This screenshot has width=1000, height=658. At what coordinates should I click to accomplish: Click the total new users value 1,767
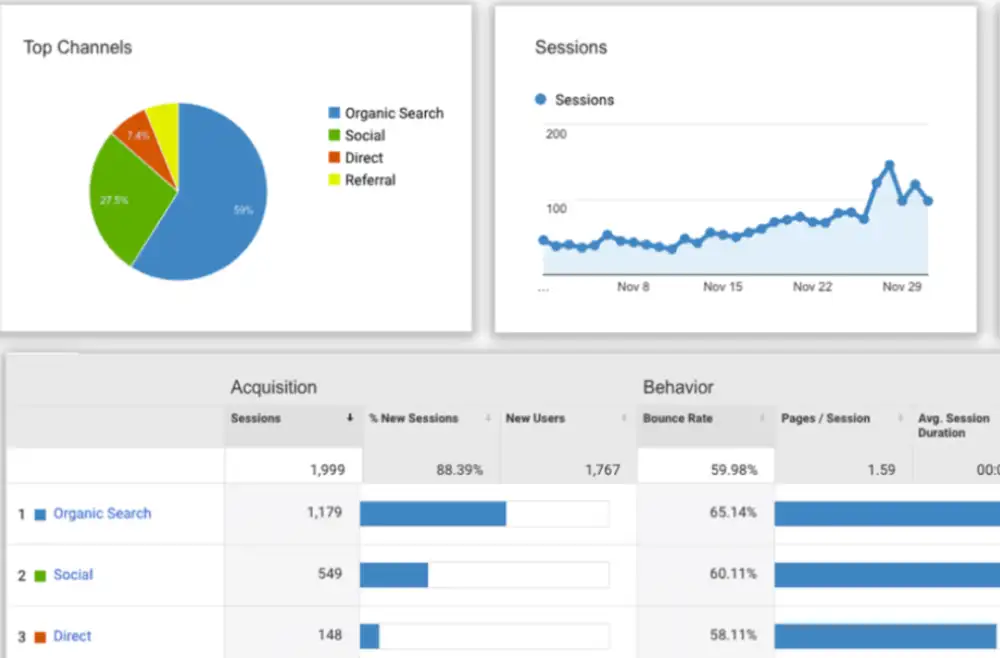603,470
